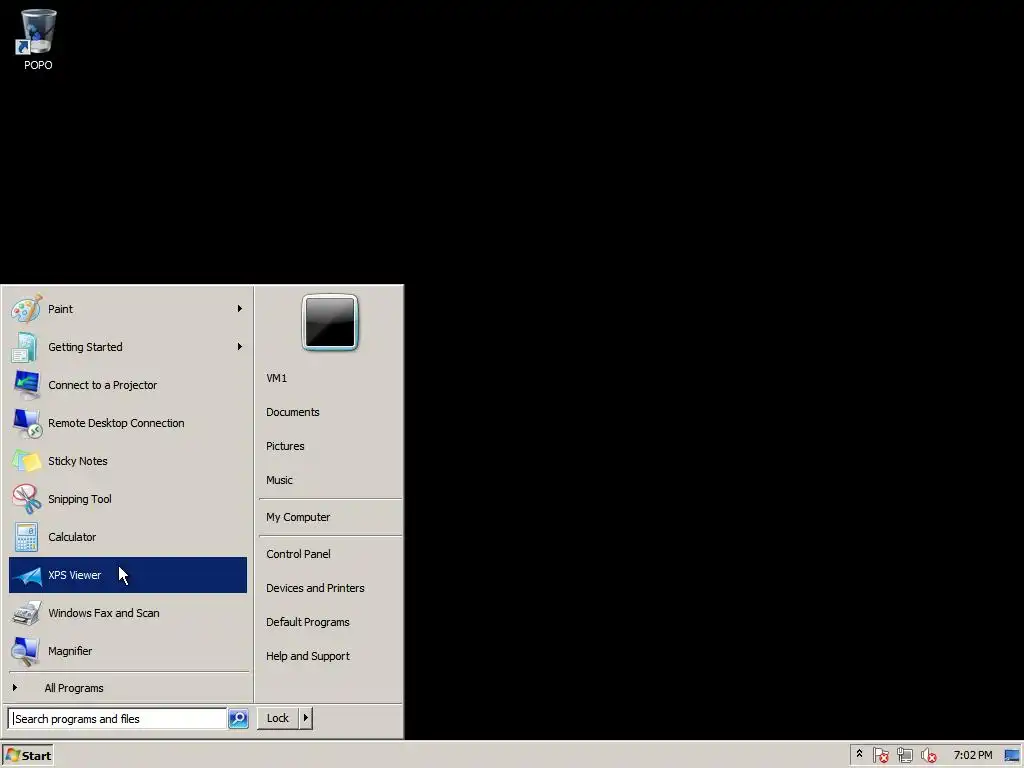Click the 7:02 PM clock
This screenshot has height=768, width=1024.
point(972,755)
